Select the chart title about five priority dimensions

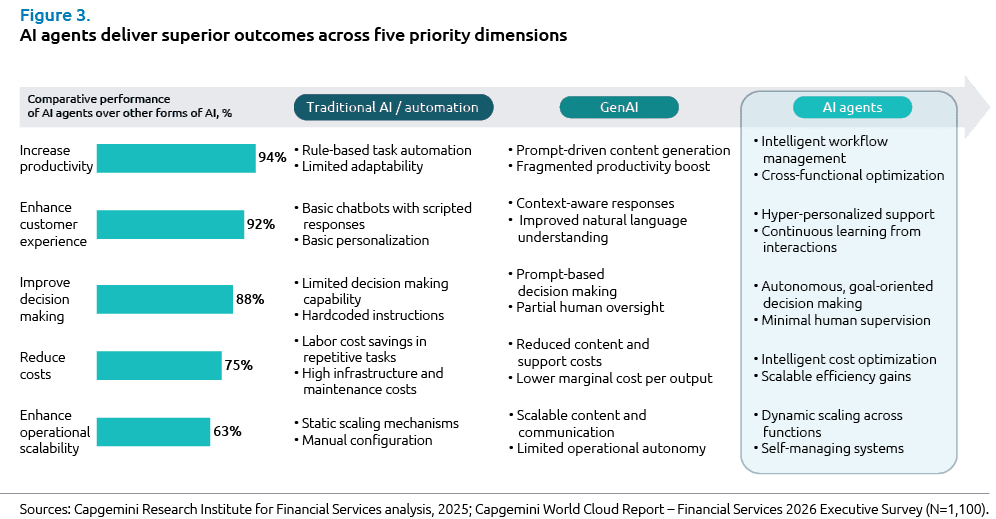pyautogui.click(x=294, y=36)
